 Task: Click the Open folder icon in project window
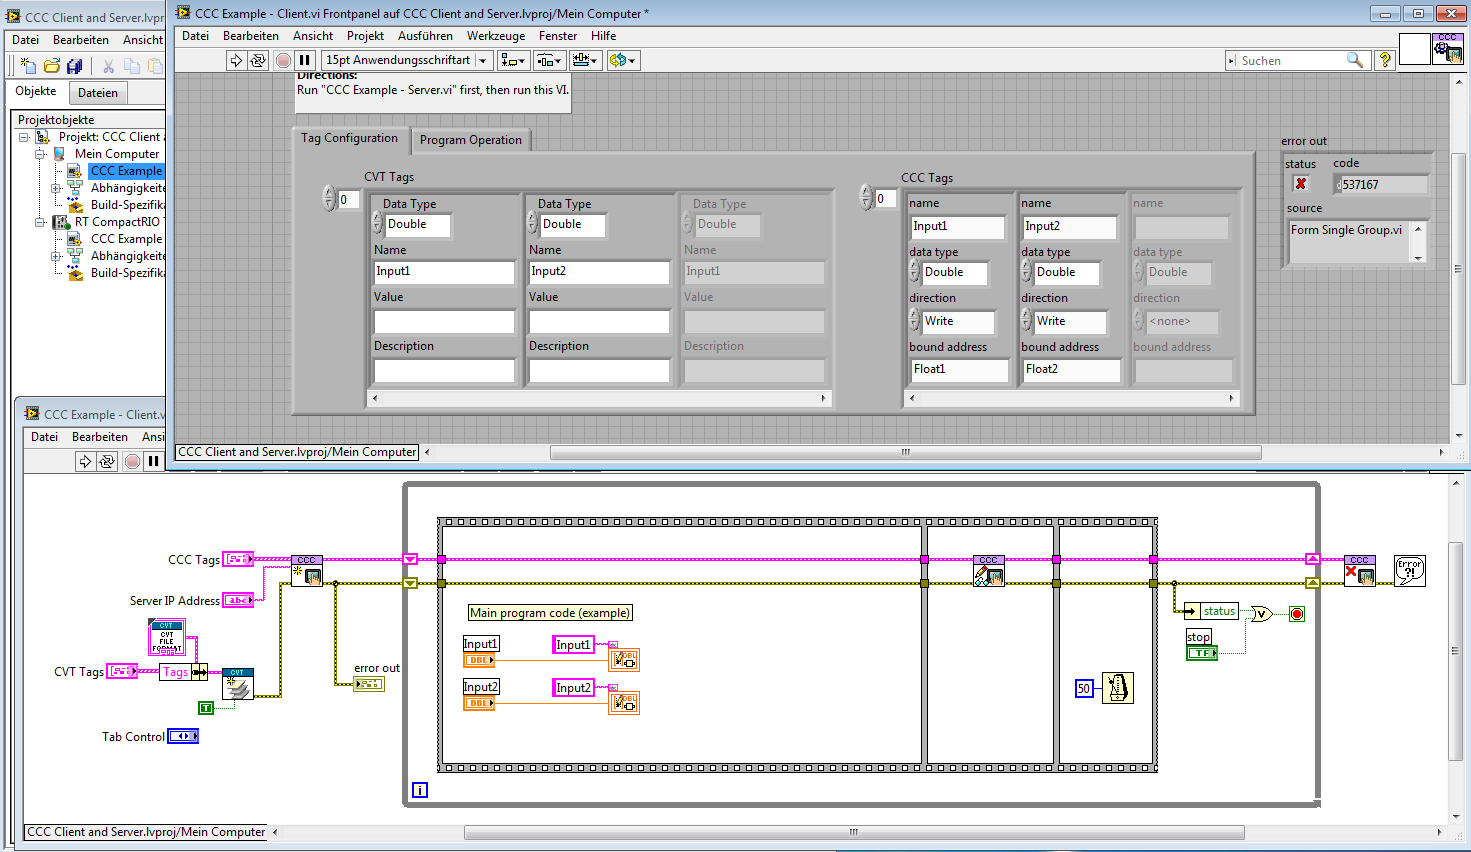pyautogui.click(x=51, y=66)
